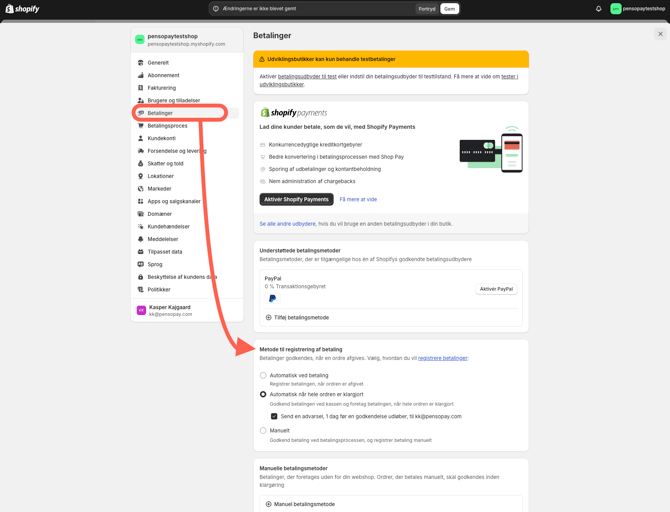Click the Sprog language icon
The height and width of the screenshot is (512, 670).
click(x=141, y=264)
